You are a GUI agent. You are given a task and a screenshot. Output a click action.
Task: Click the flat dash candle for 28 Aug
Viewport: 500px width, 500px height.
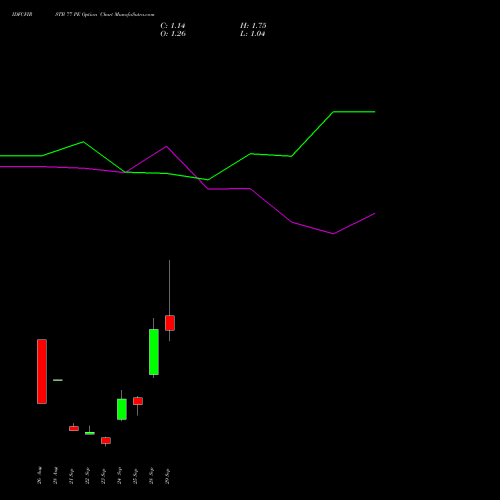pyautogui.click(x=58, y=380)
